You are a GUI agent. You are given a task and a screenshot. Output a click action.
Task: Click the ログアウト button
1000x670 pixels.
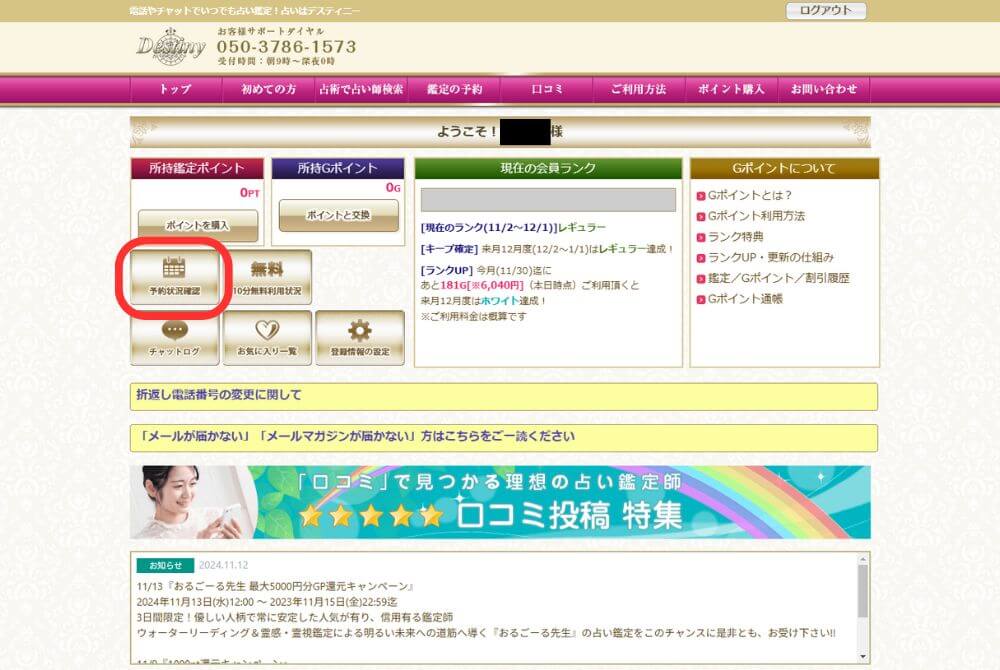826,11
